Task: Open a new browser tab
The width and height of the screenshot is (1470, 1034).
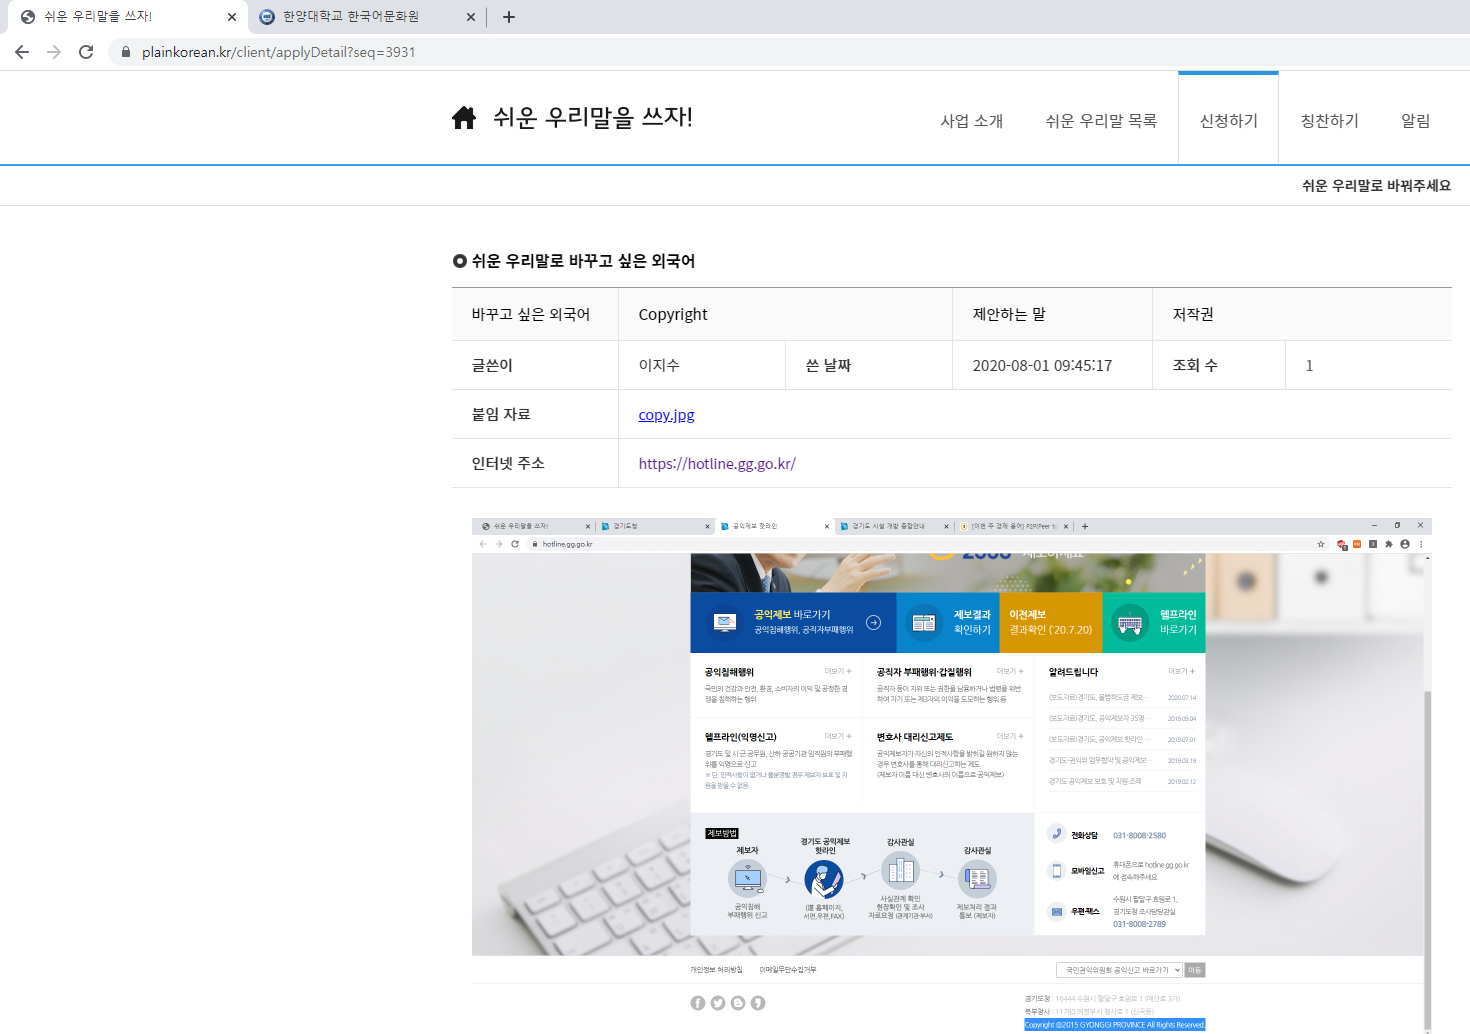Action: pyautogui.click(x=509, y=17)
